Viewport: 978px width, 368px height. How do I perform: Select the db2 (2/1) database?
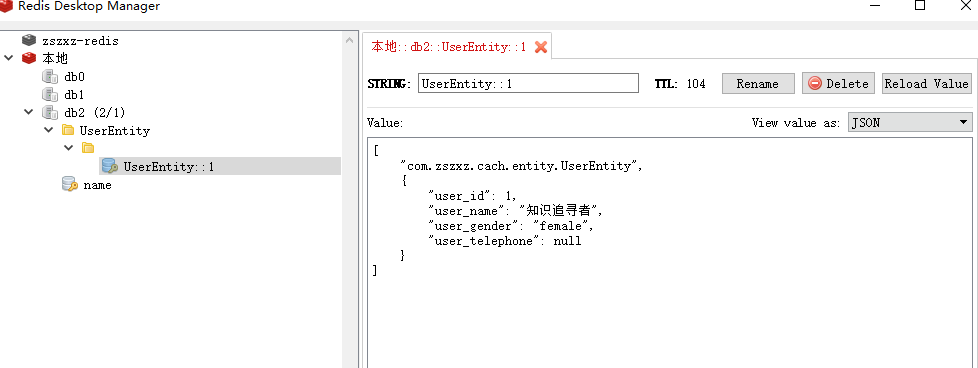[x=95, y=113]
